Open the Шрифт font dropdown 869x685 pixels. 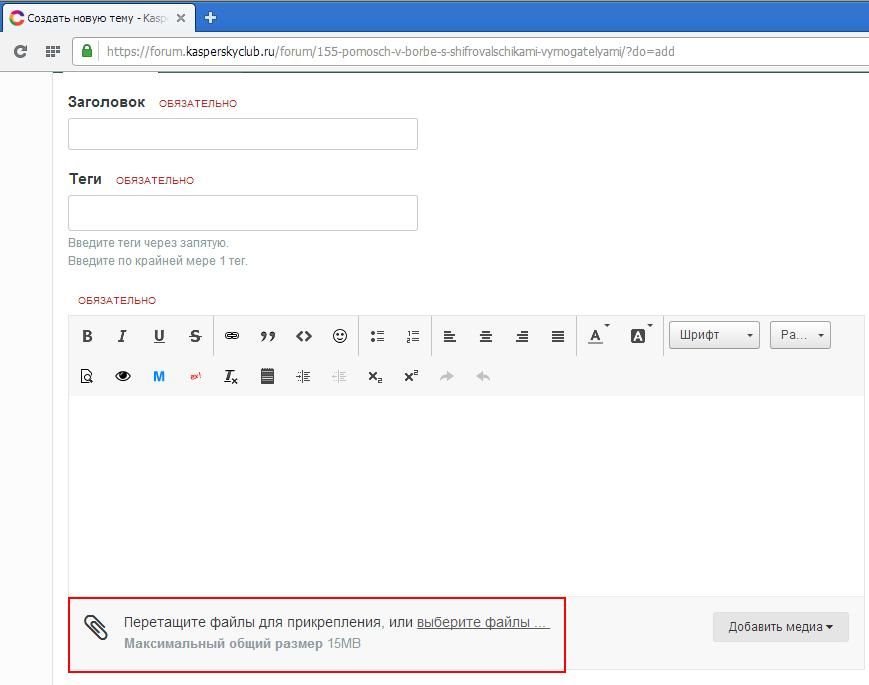(x=713, y=335)
